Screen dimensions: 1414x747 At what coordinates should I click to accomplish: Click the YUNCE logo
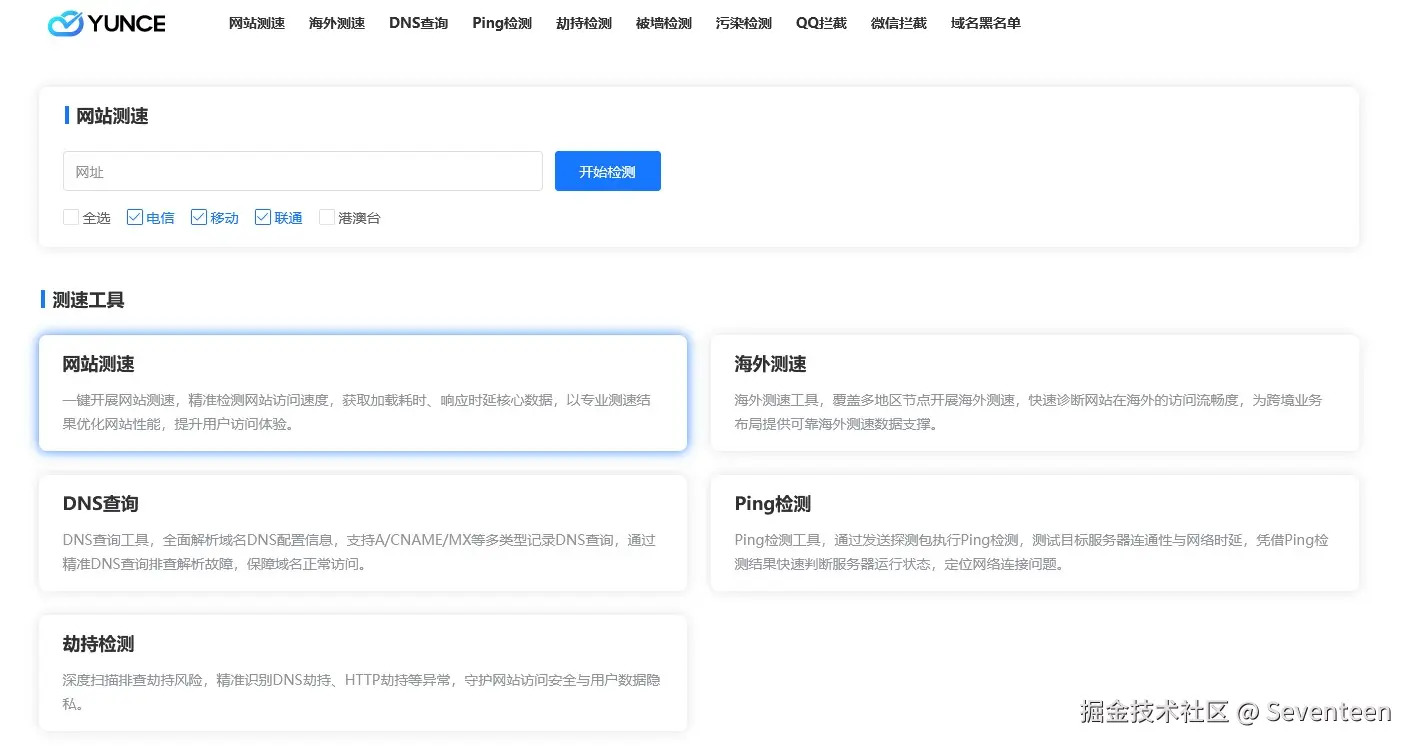[x=107, y=23]
